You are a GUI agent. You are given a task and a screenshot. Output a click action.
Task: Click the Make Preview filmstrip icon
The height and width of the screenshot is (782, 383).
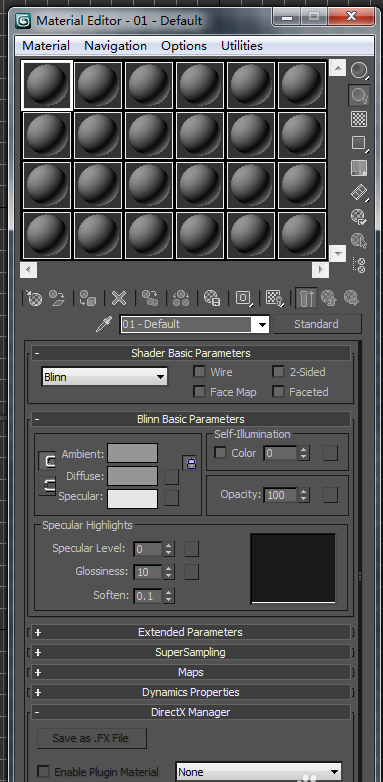click(x=359, y=192)
